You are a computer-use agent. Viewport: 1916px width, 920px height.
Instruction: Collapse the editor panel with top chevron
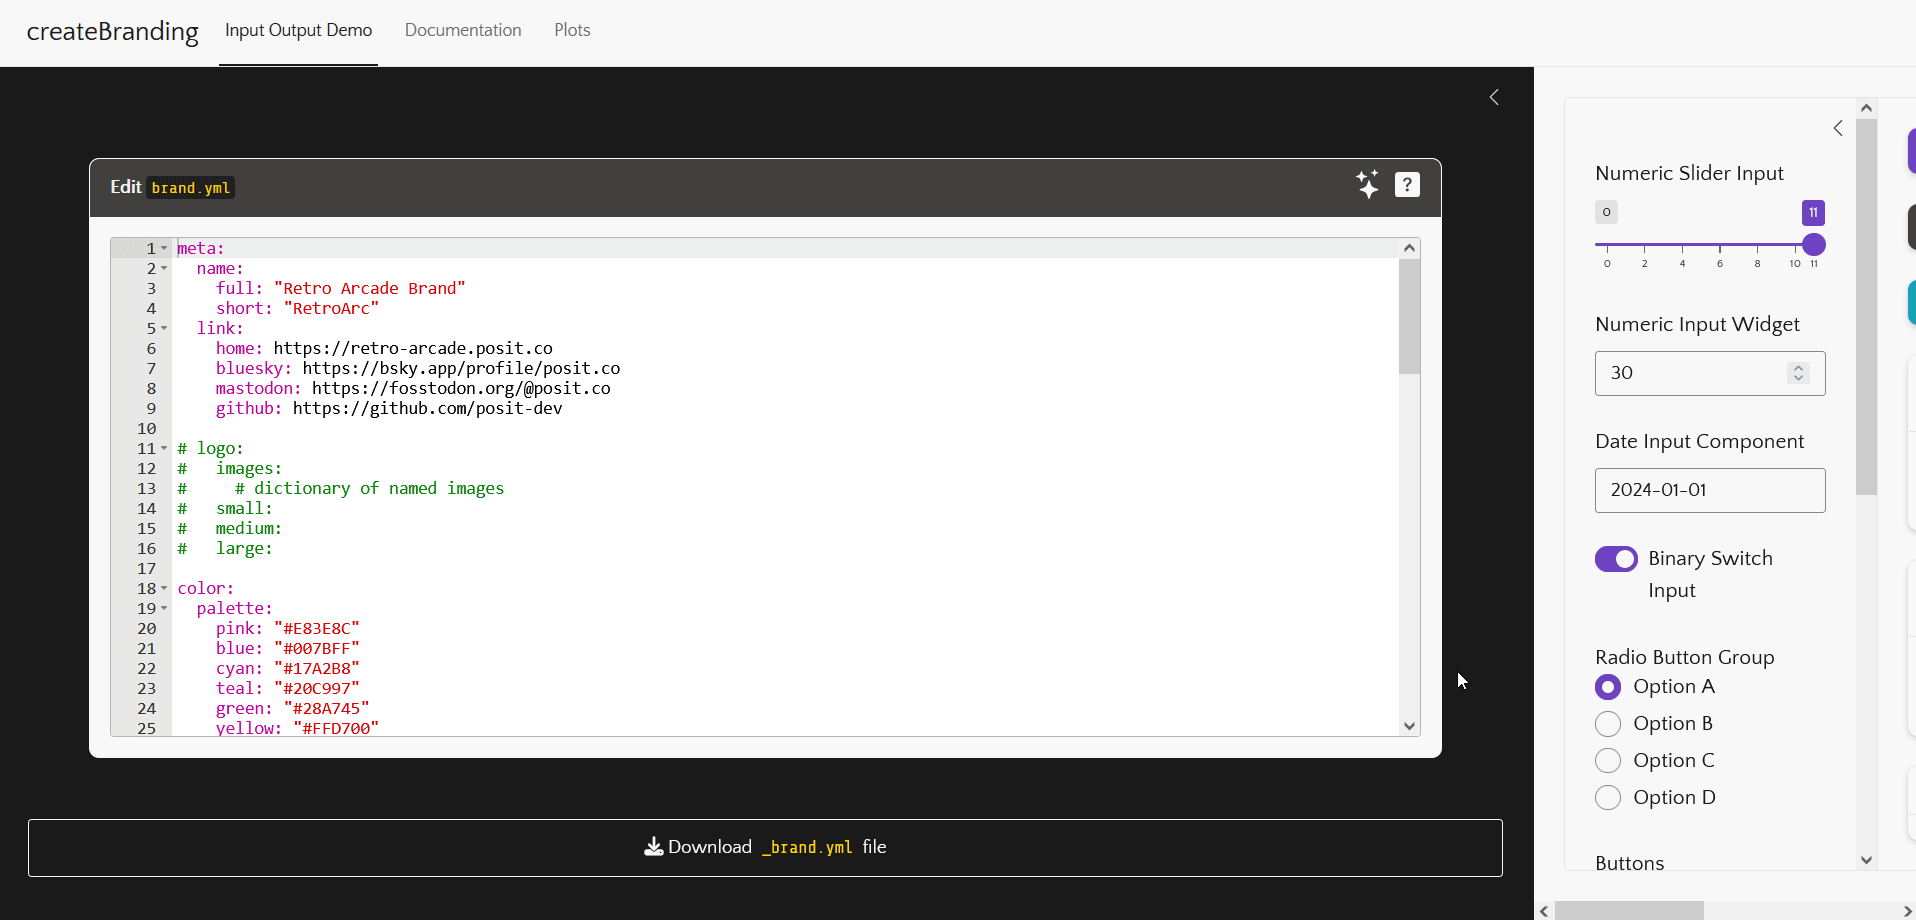[x=1494, y=97]
